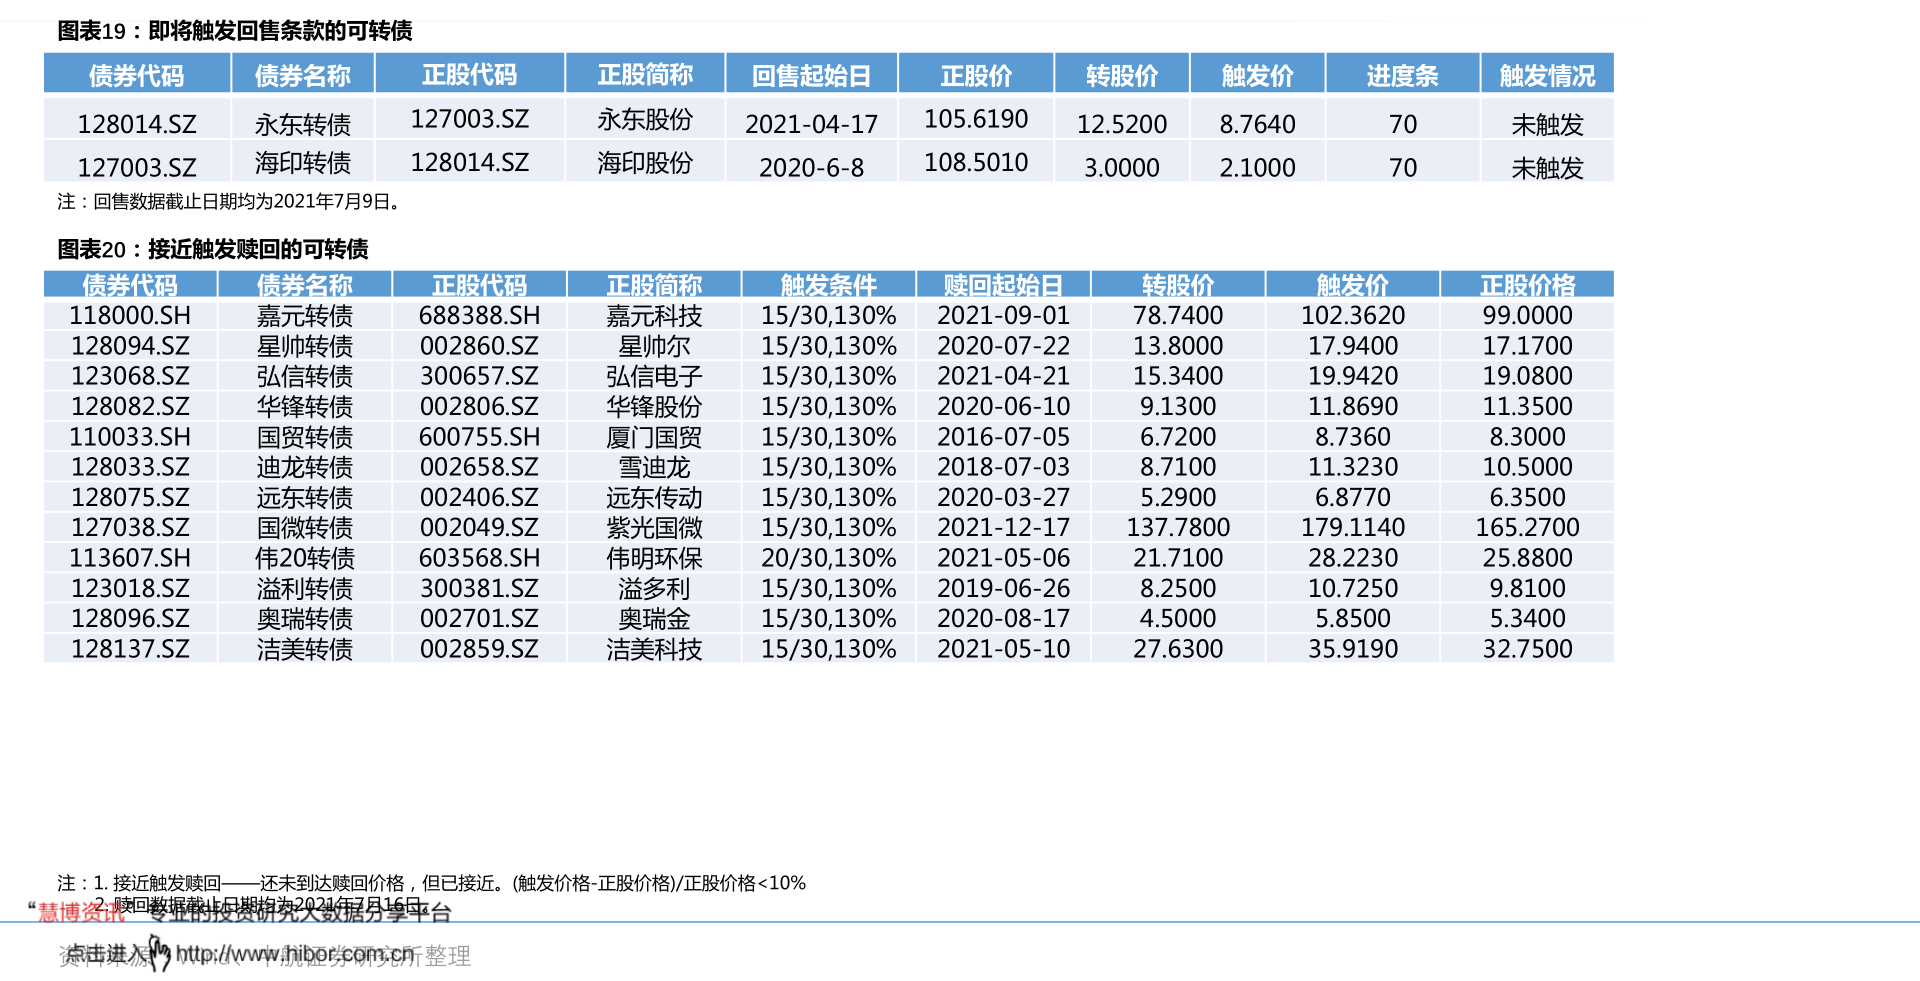Click the note about 回售数据截止日期 2021年7月9日
1920x981 pixels.
pyautogui.click(x=230, y=201)
